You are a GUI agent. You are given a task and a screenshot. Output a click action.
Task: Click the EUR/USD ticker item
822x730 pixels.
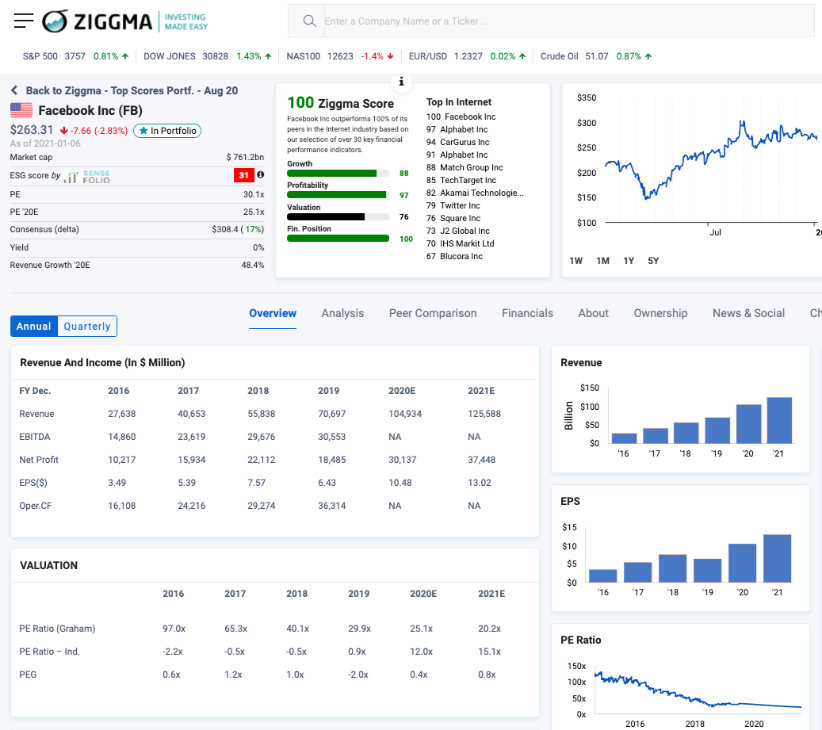tap(467, 56)
